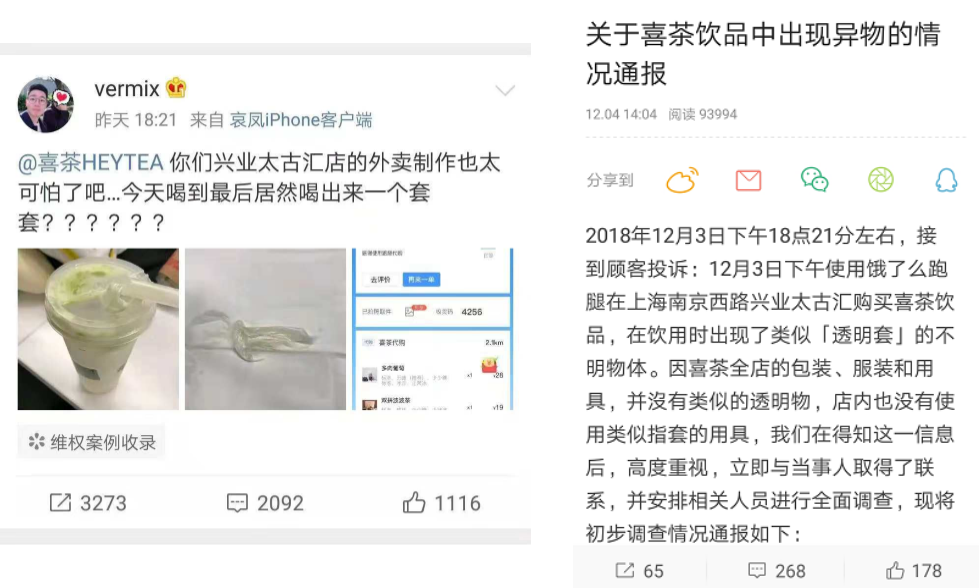Share the article to QQ
This screenshot has height=588, width=979.
pyautogui.click(x=947, y=180)
